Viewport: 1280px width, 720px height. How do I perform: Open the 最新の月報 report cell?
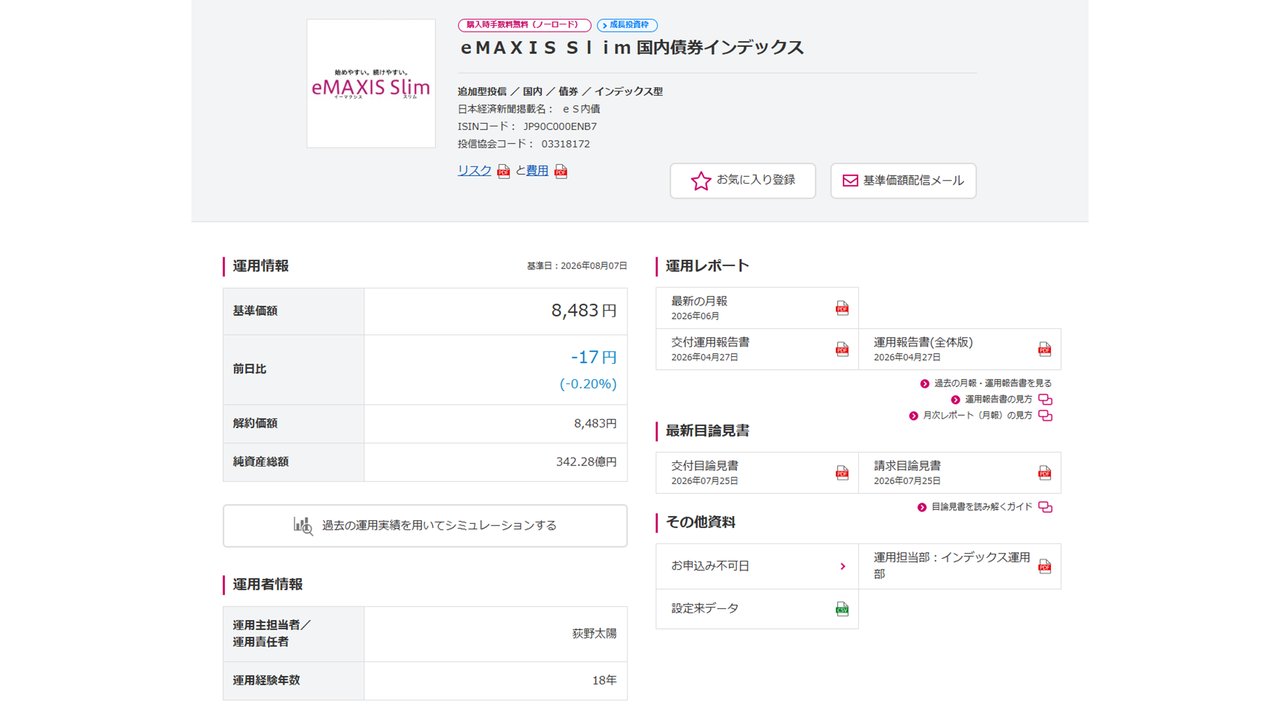pyautogui.click(x=757, y=308)
